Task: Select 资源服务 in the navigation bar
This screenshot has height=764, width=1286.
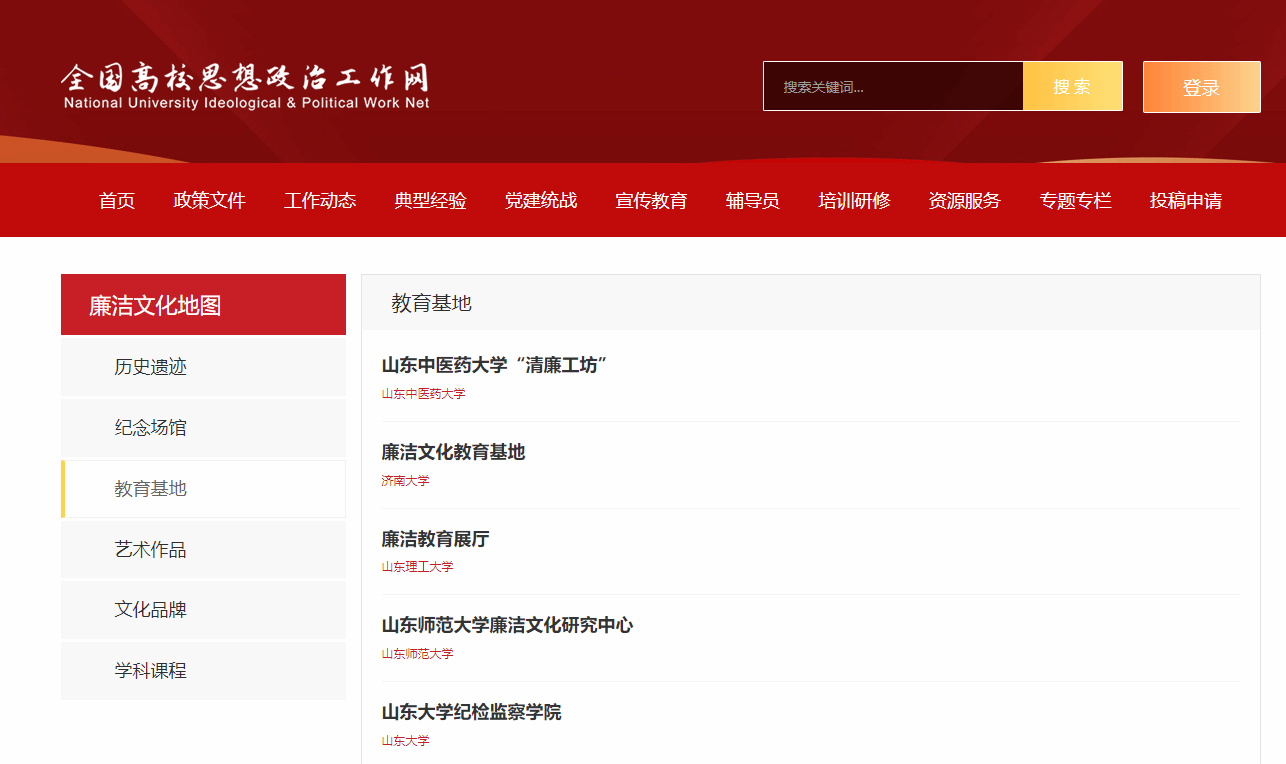Action: tap(964, 200)
